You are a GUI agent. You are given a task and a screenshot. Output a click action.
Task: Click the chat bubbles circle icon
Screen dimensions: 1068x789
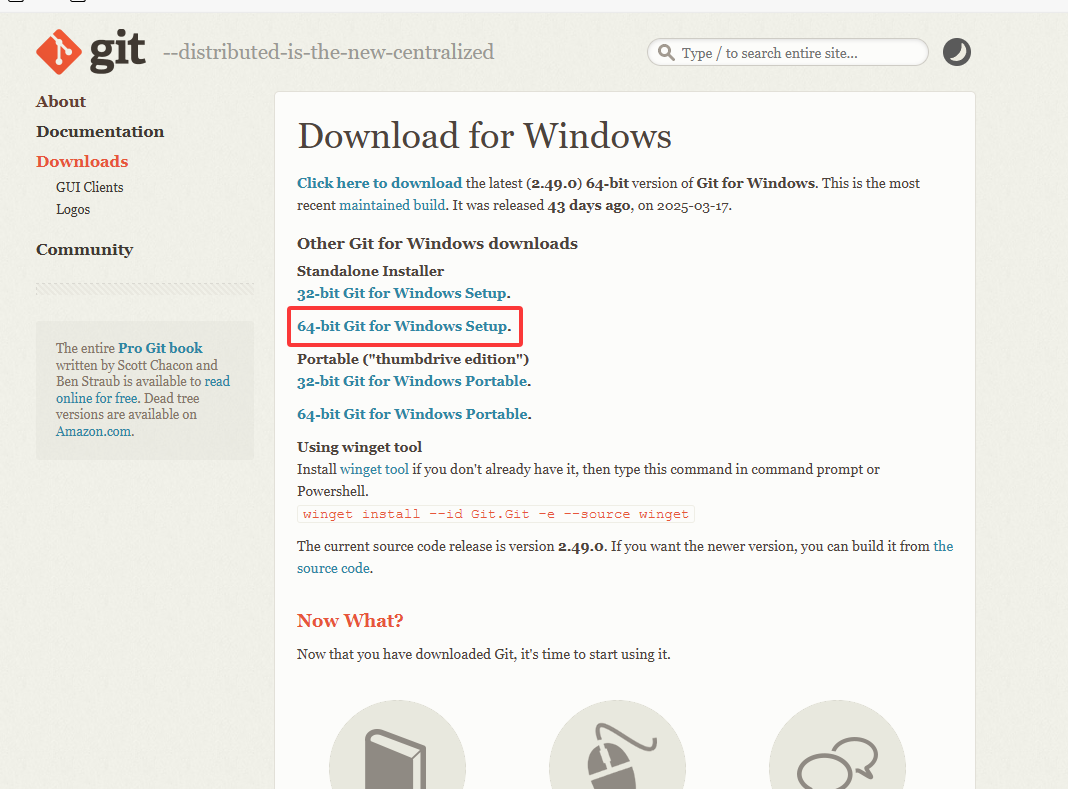click(837, 745)
